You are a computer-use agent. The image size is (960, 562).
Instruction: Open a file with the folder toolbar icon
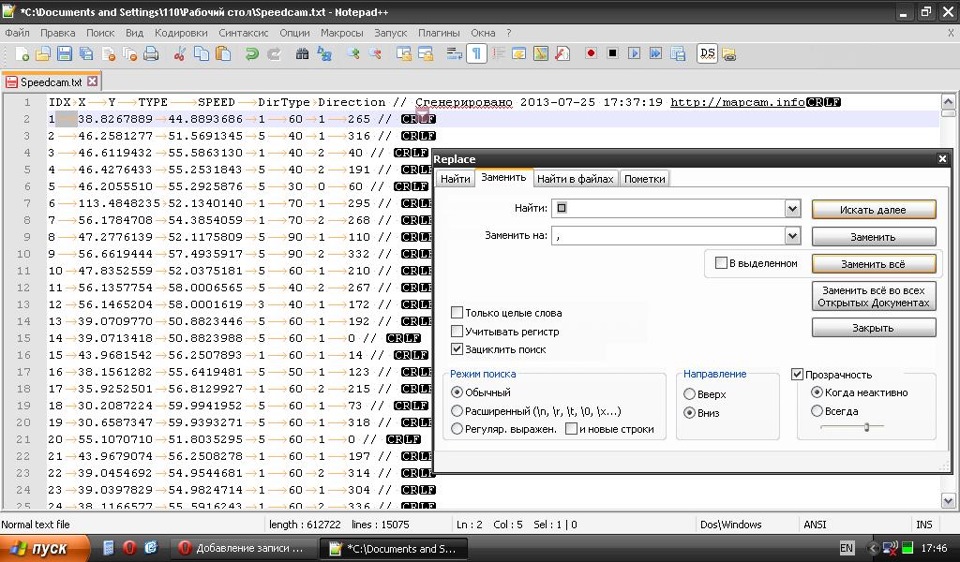[43, 54]
